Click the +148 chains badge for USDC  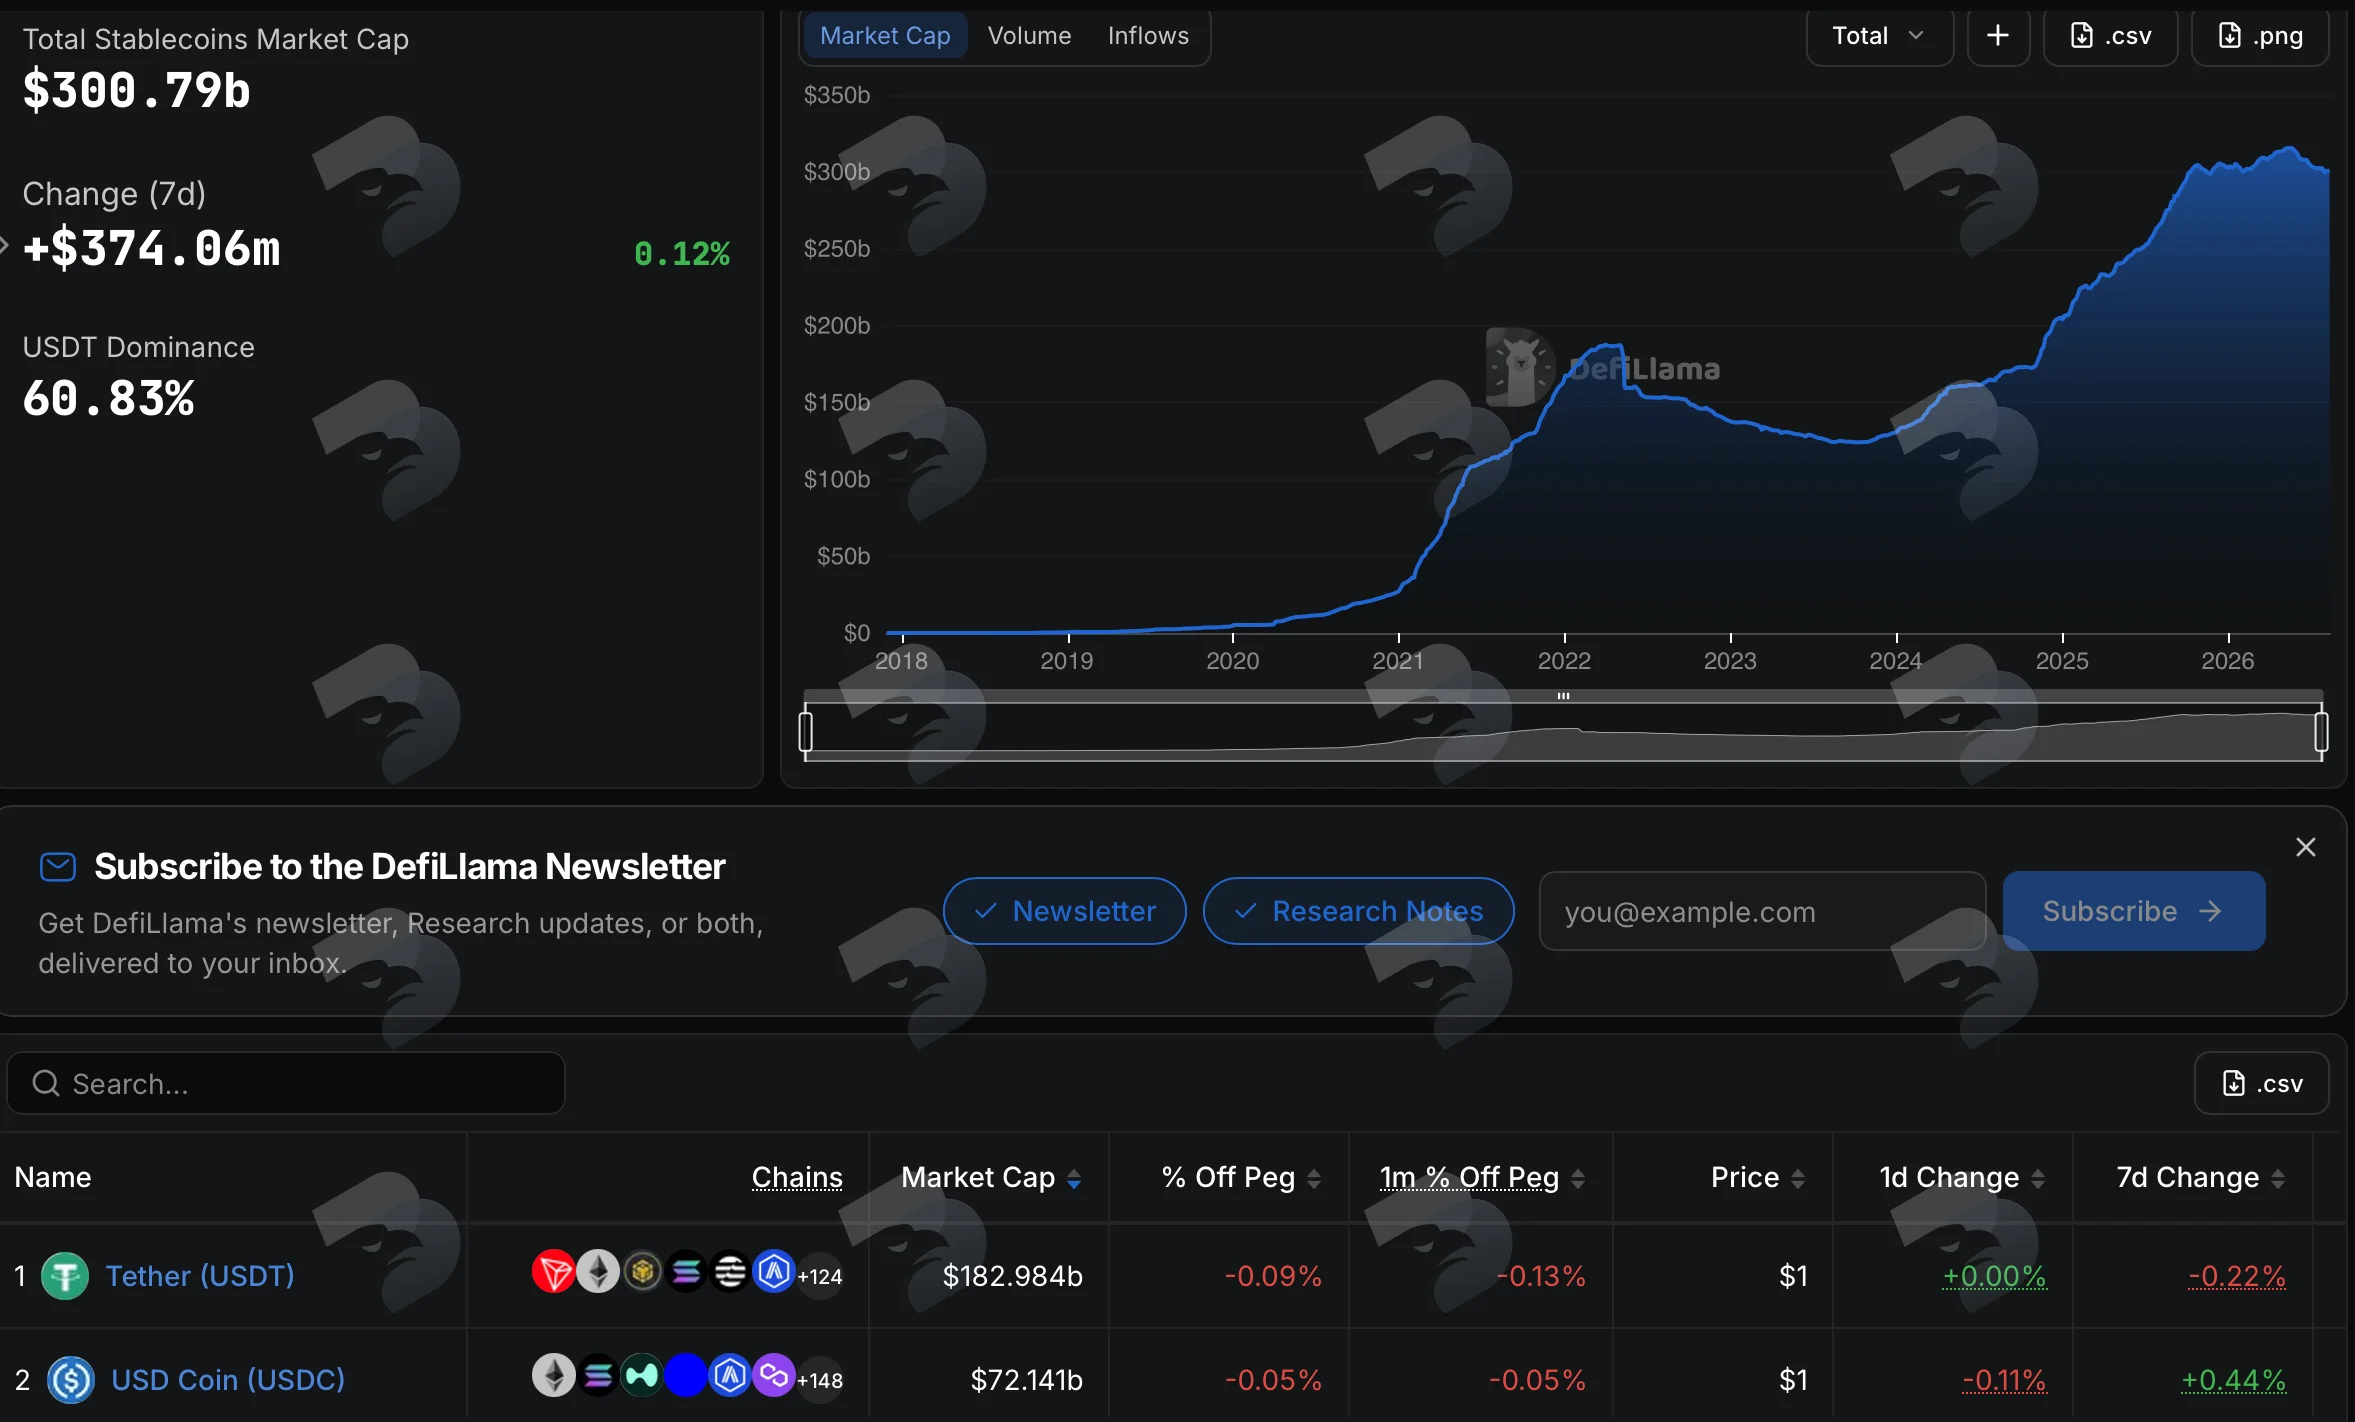point(820,1380)
